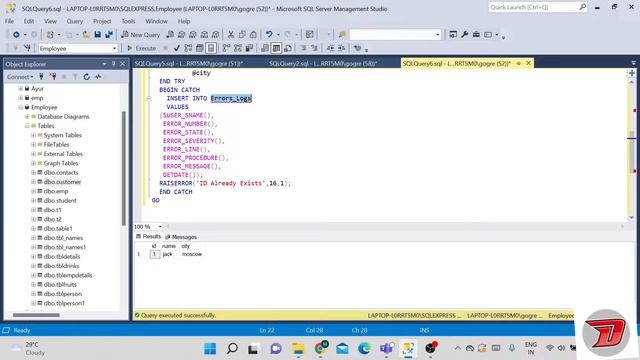Image resolution: width=640 pixels, height=360 pixels.
Task: Close the SQLQuery6.sql tab
Action: (x=529, y=63)
